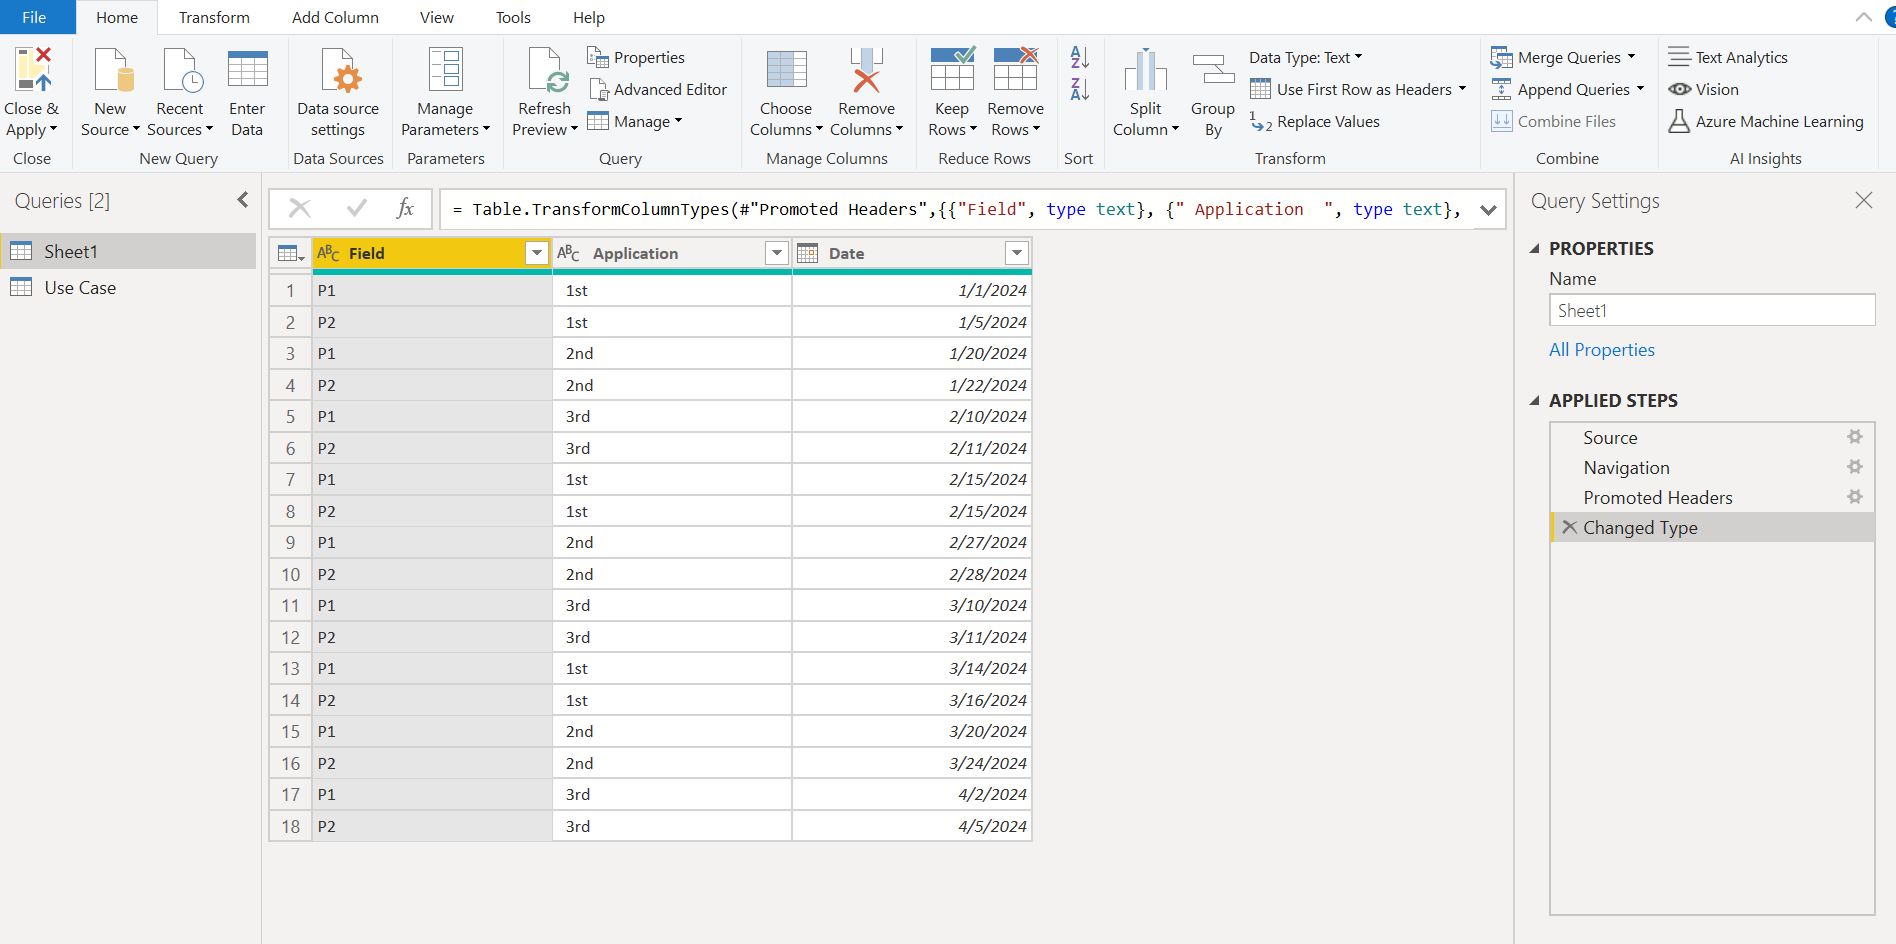Open the All Properties link

point(1601,349)
